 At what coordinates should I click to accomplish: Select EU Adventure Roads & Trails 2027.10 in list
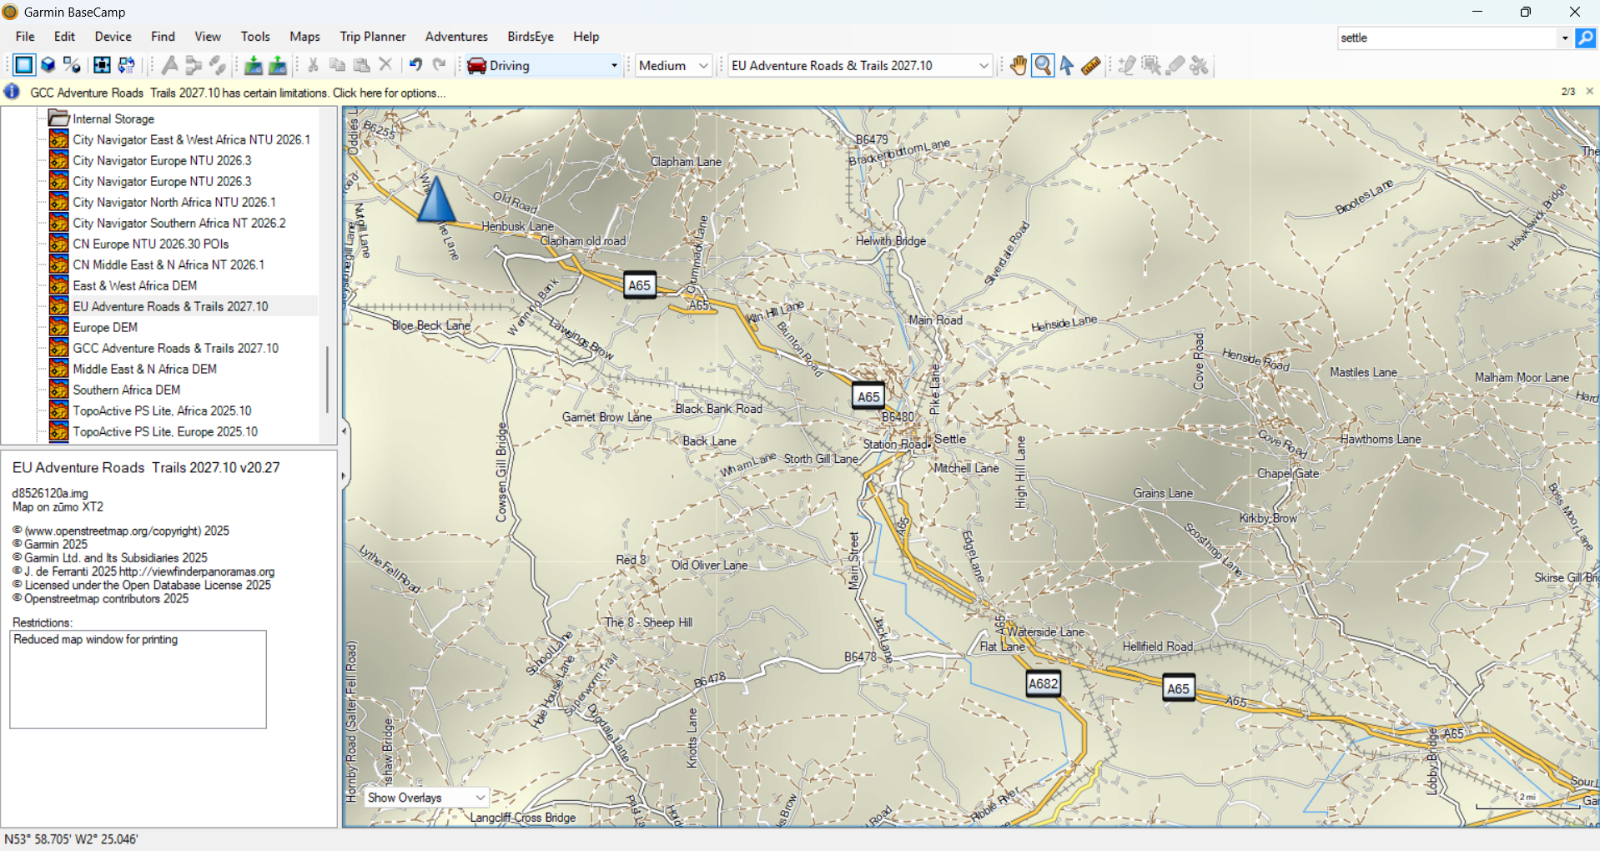point(170,307)
